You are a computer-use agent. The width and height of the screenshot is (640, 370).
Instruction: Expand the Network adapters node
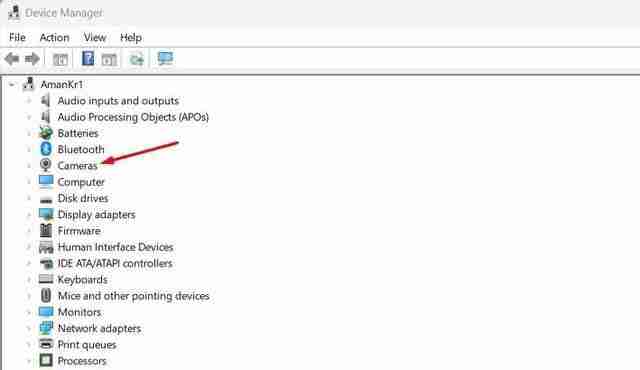(29, 328)
